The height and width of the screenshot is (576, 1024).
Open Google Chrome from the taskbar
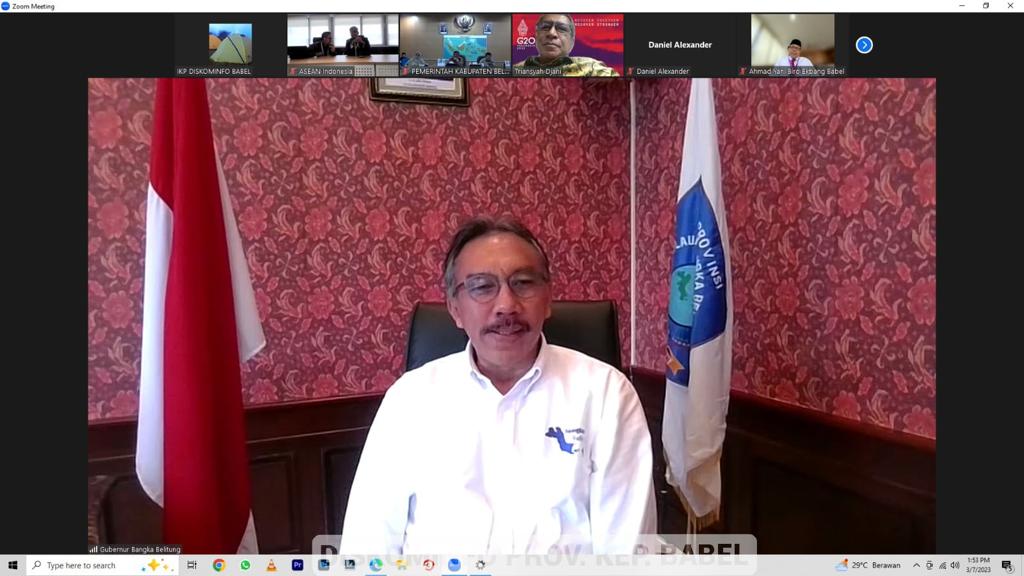[x=219, y=565]
